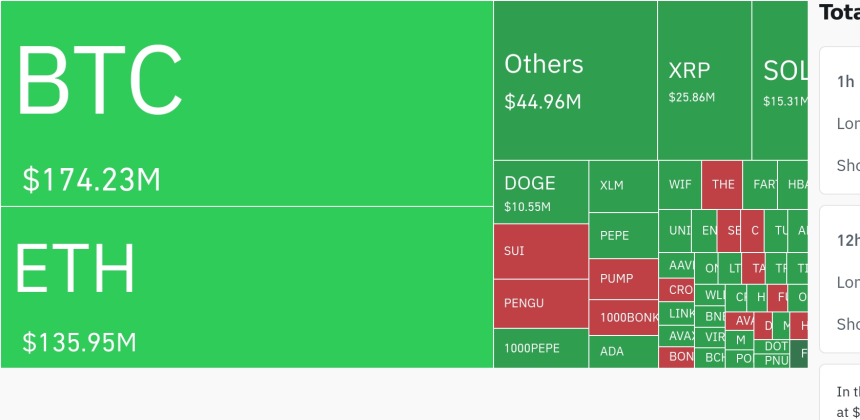Select the red PUMP tile
The height and width of the screenshot is (420, 860).
point(622,279)
